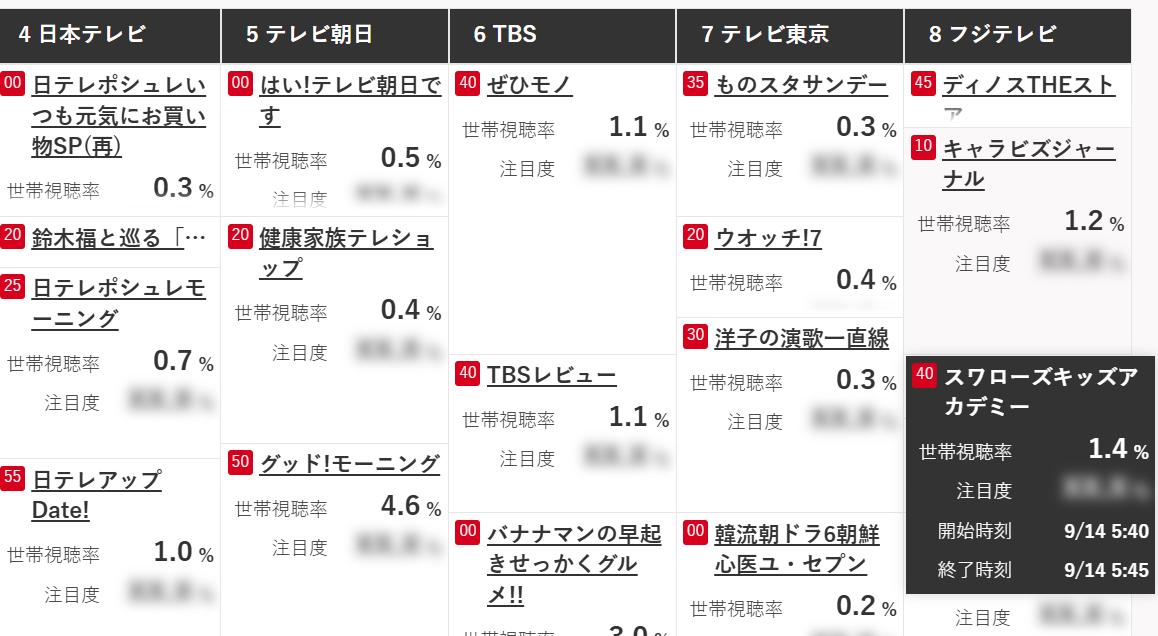Open the ウオッチ!7 program link

coord(767,238)
